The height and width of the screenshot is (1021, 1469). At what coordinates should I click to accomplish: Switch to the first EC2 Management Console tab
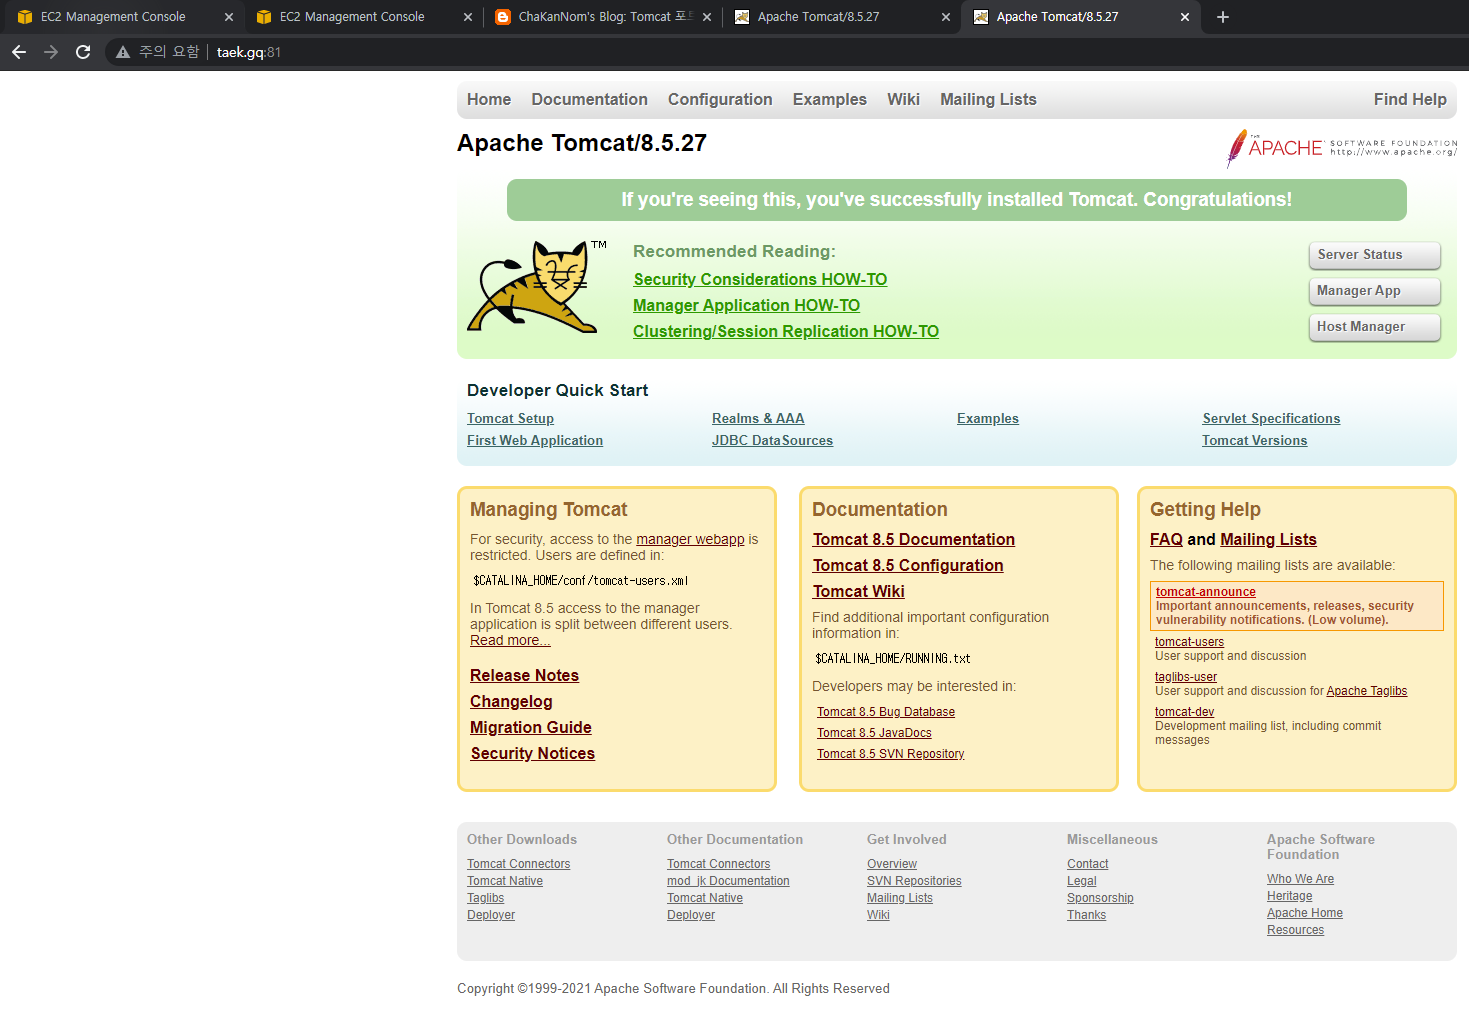pyautogui.click(x=122, y=17)
